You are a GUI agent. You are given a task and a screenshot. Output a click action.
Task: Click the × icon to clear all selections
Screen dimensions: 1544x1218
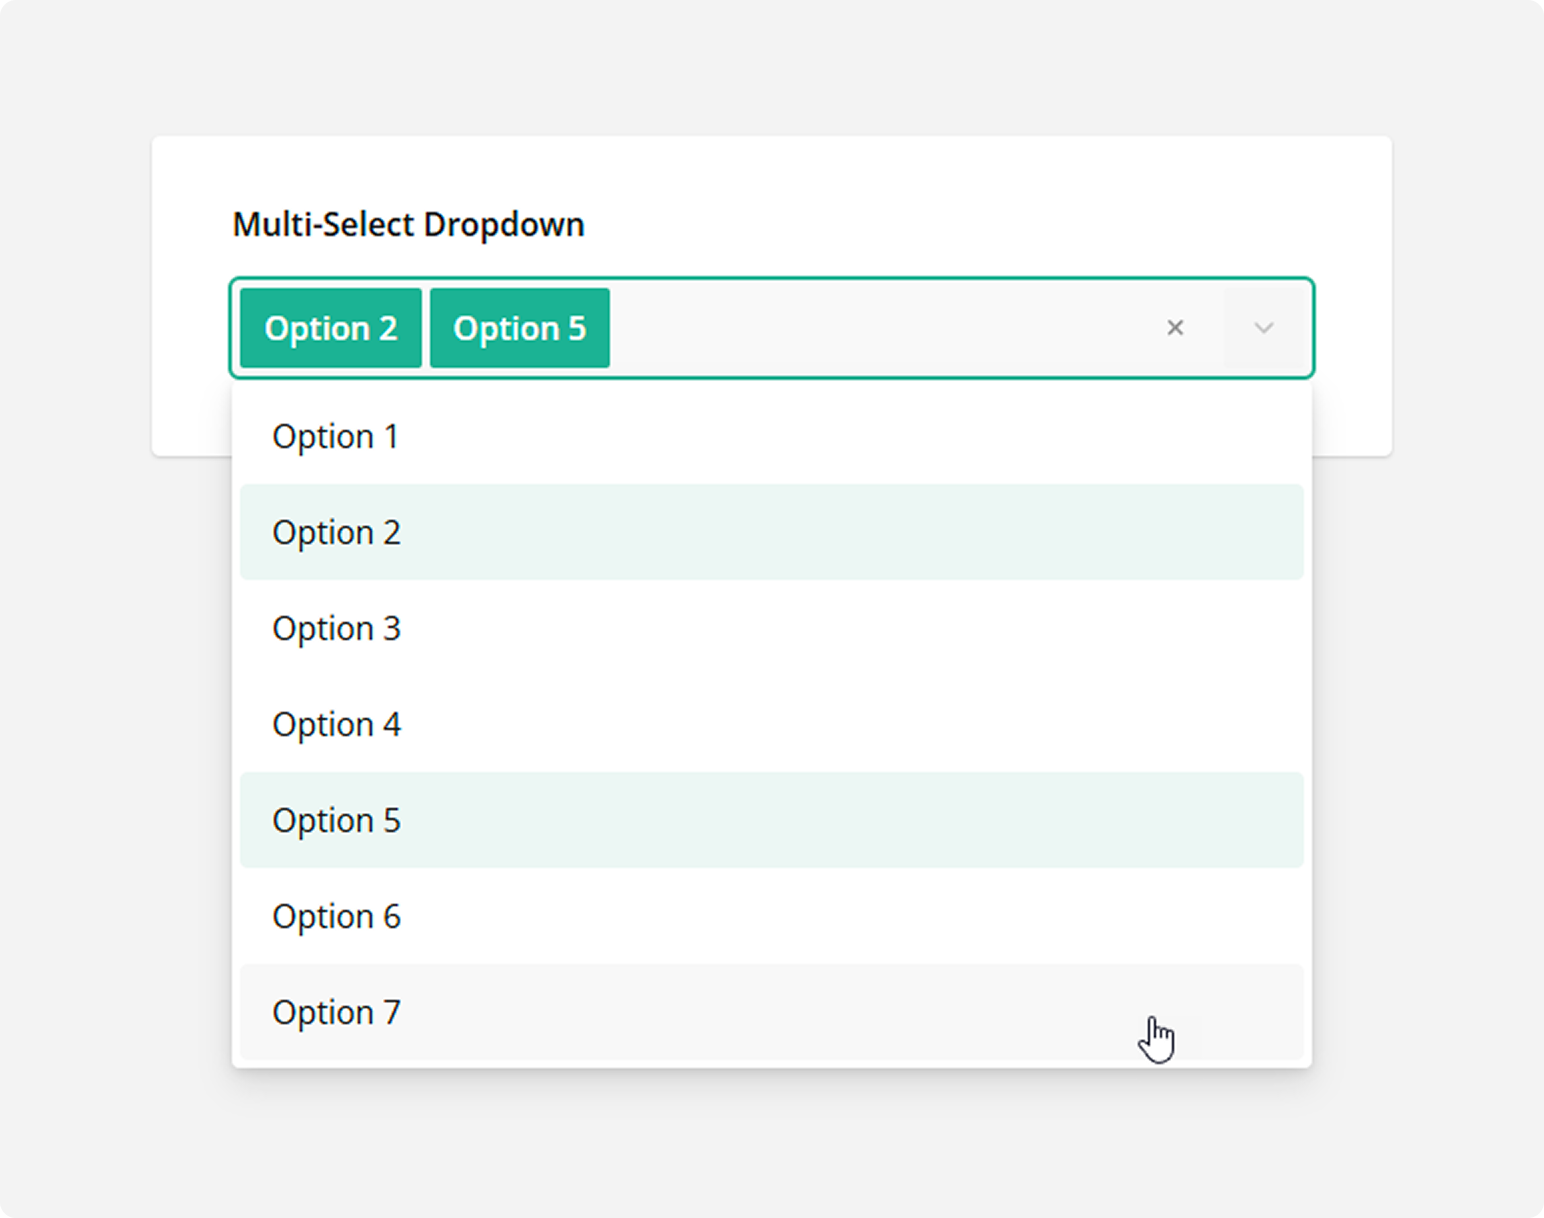coord(1175,327)
